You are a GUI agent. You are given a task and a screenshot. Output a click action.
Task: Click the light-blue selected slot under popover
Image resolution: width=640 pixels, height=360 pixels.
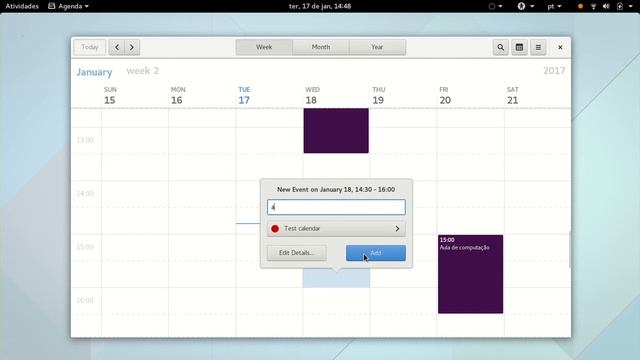tap(336, 278)
